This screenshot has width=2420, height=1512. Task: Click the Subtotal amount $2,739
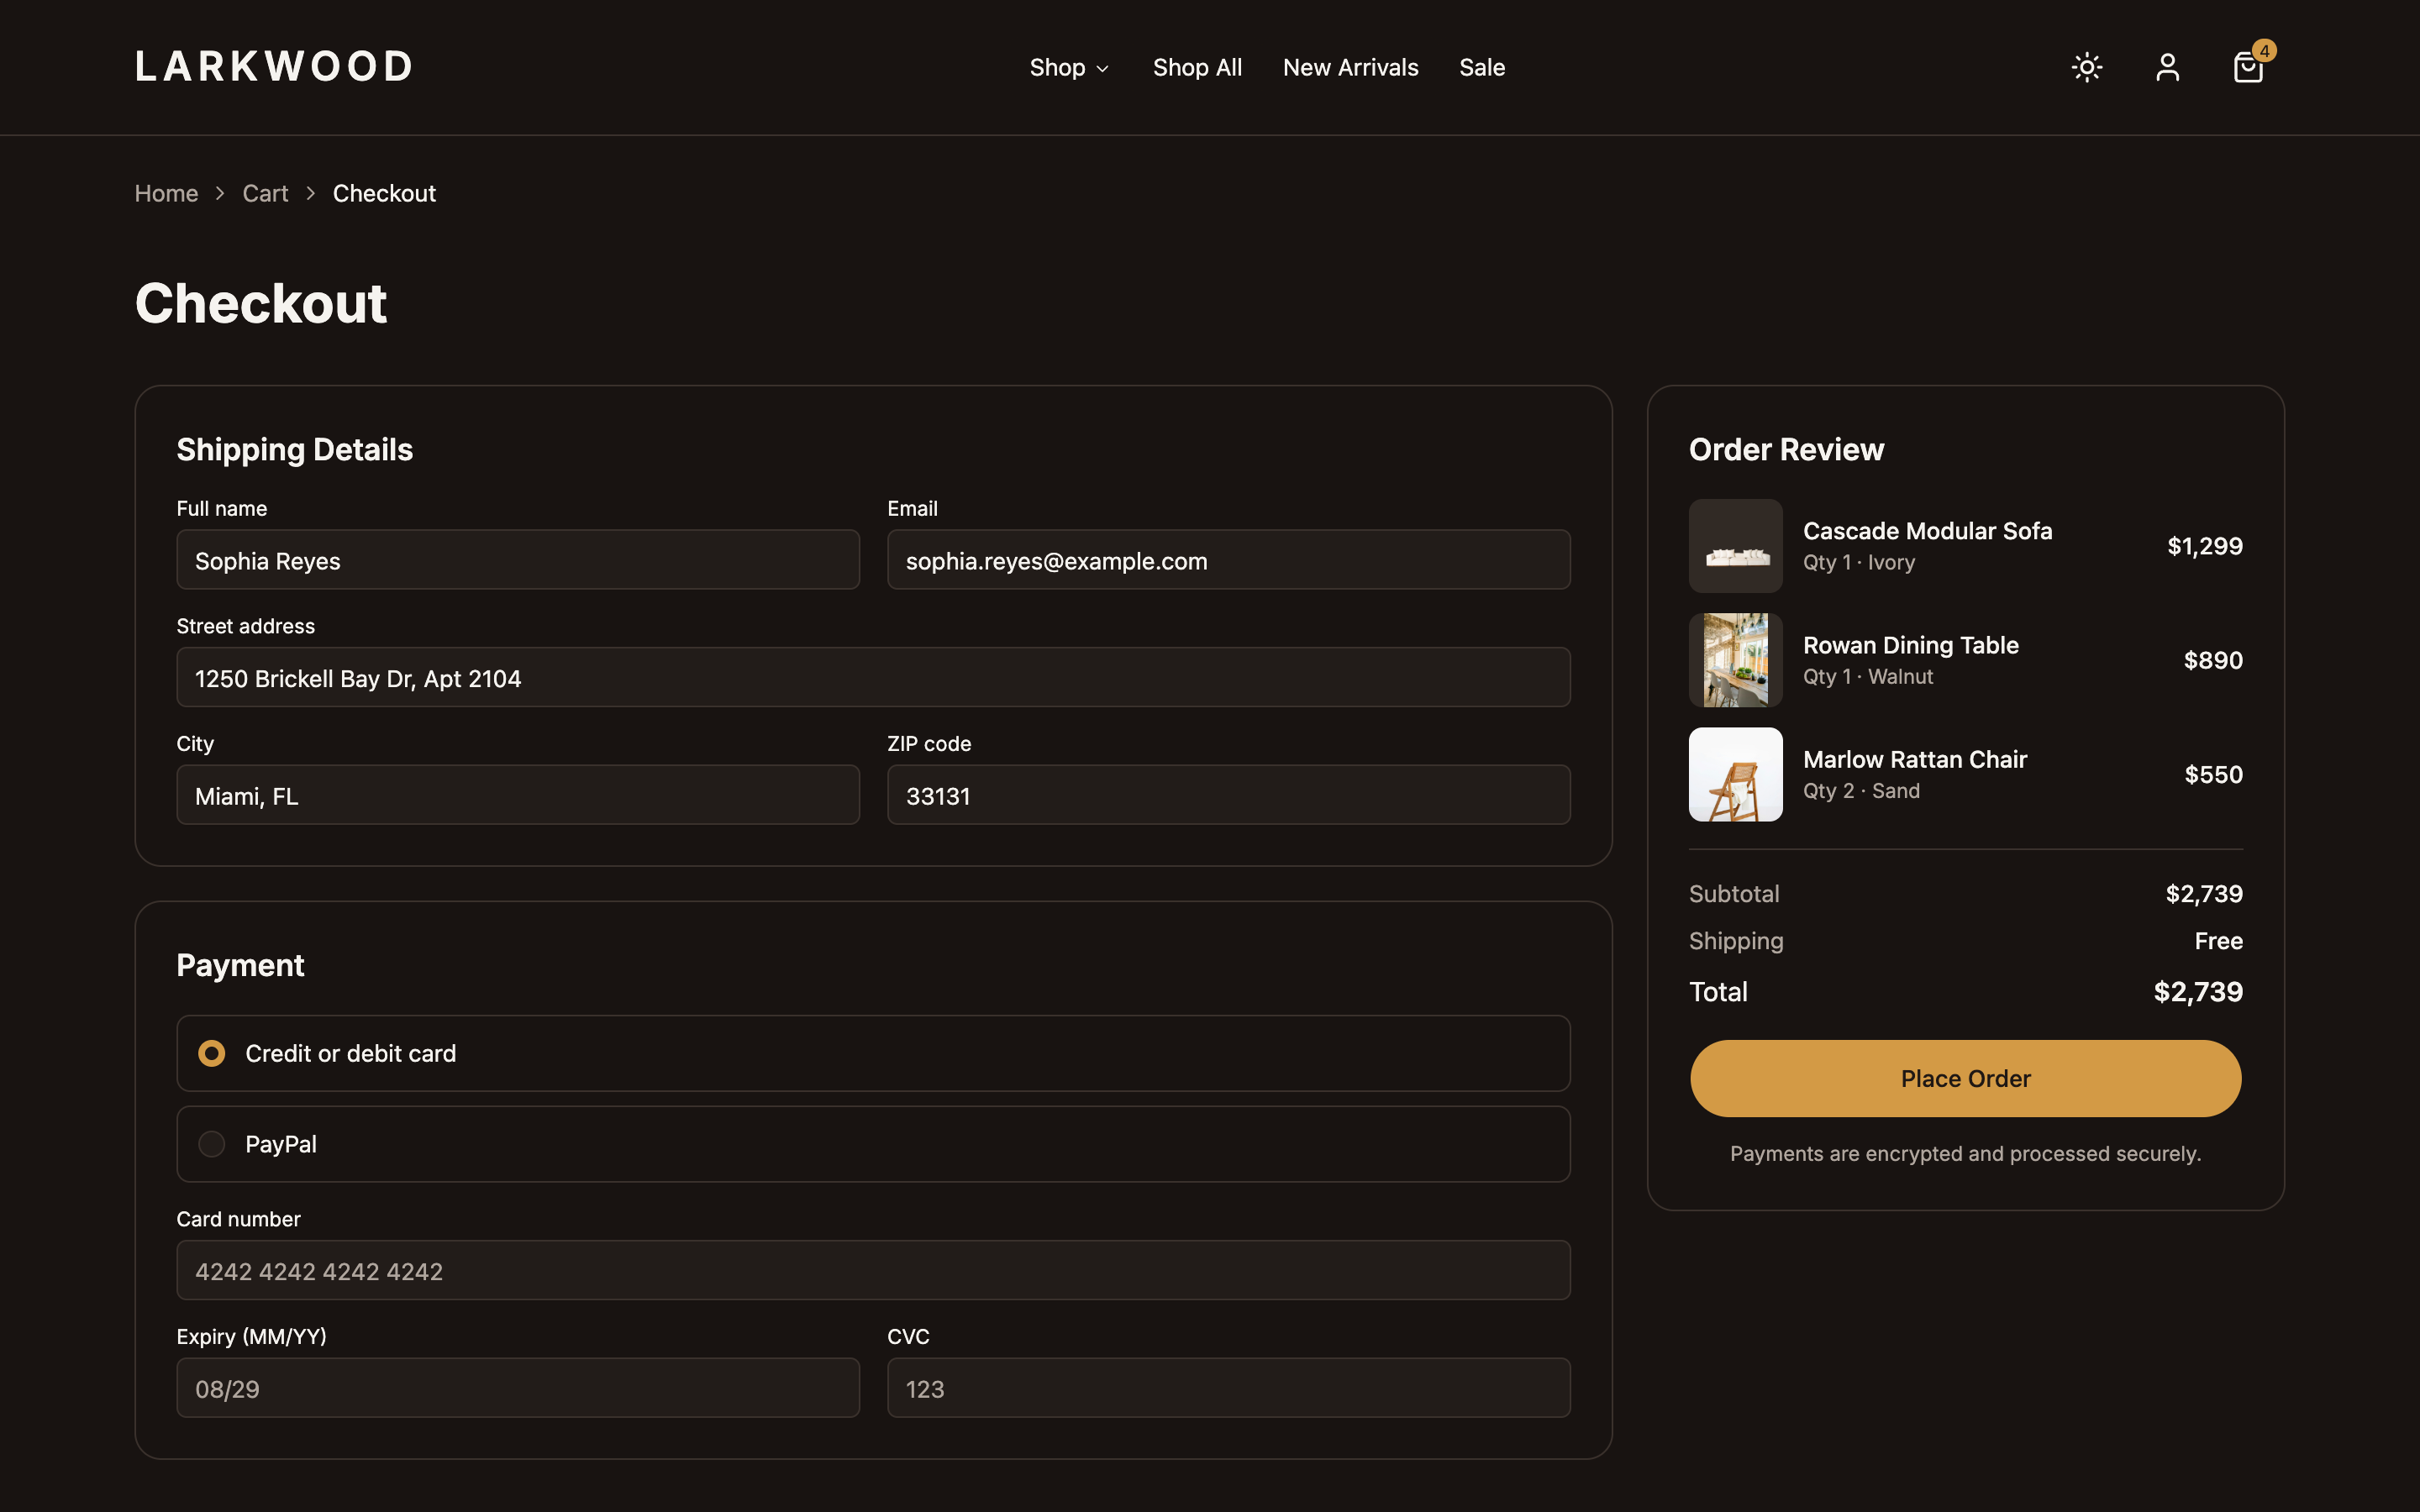click(x=2204, y=893)
